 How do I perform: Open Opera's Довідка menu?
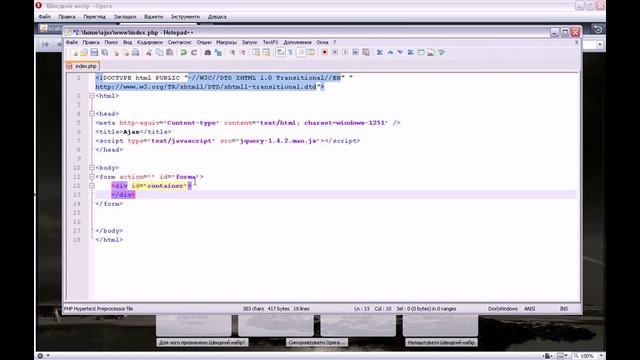click(217, 17)
